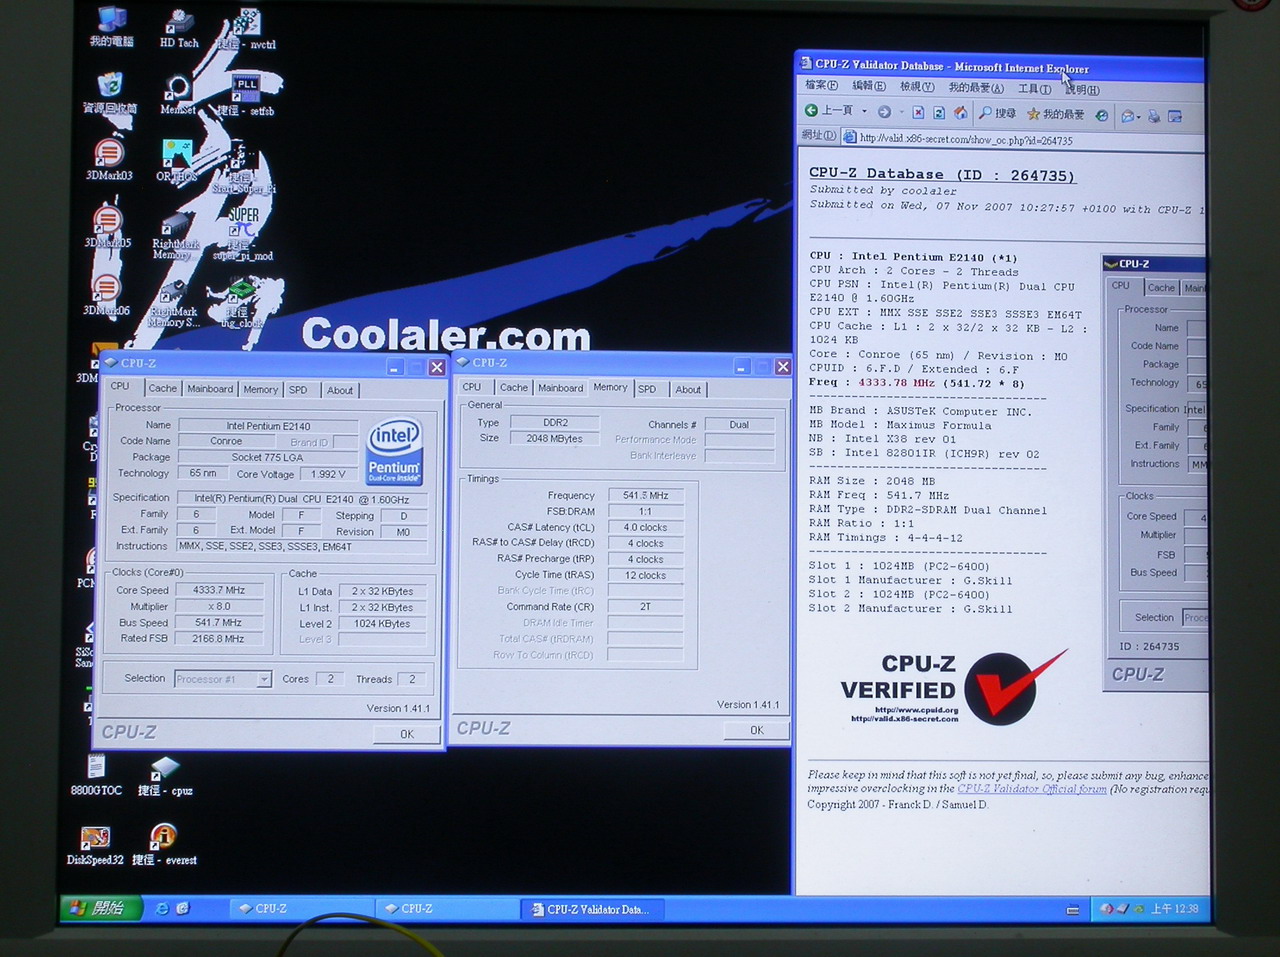Open the Favorites star in IE toolbar
This screenshot has height=957, width=1280.
click(1056, 114)
